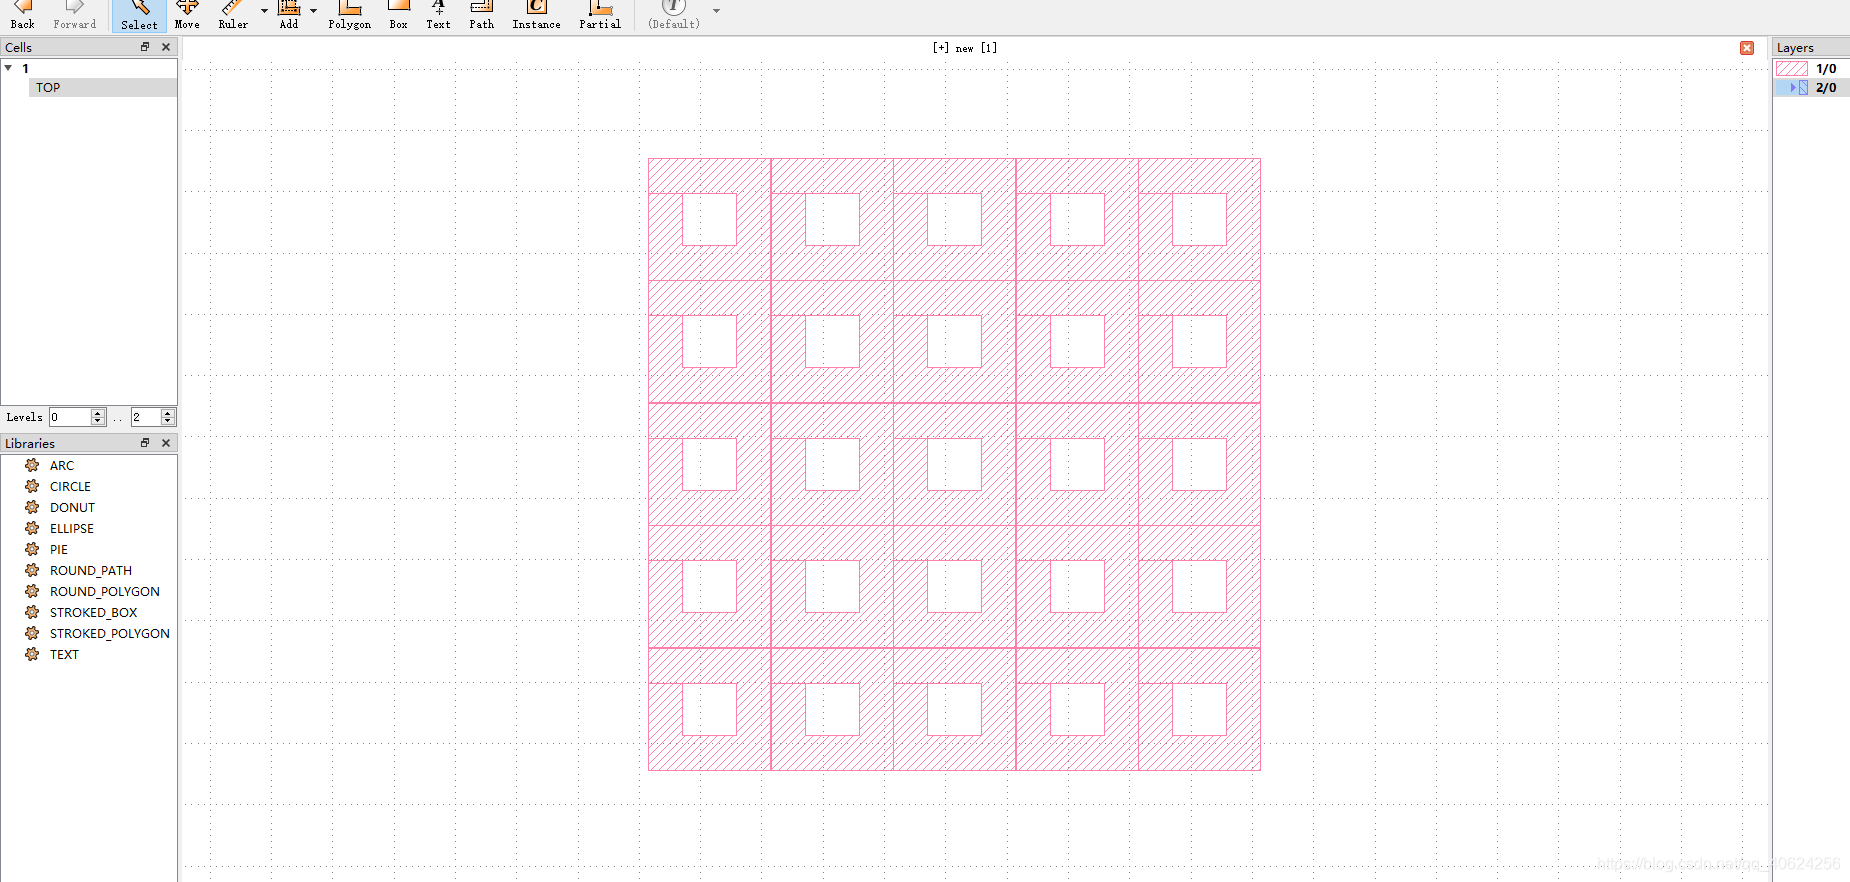Increase the minimum Levels value
The height and width of the screenshot is (882, 1850).
click(97, 413)
